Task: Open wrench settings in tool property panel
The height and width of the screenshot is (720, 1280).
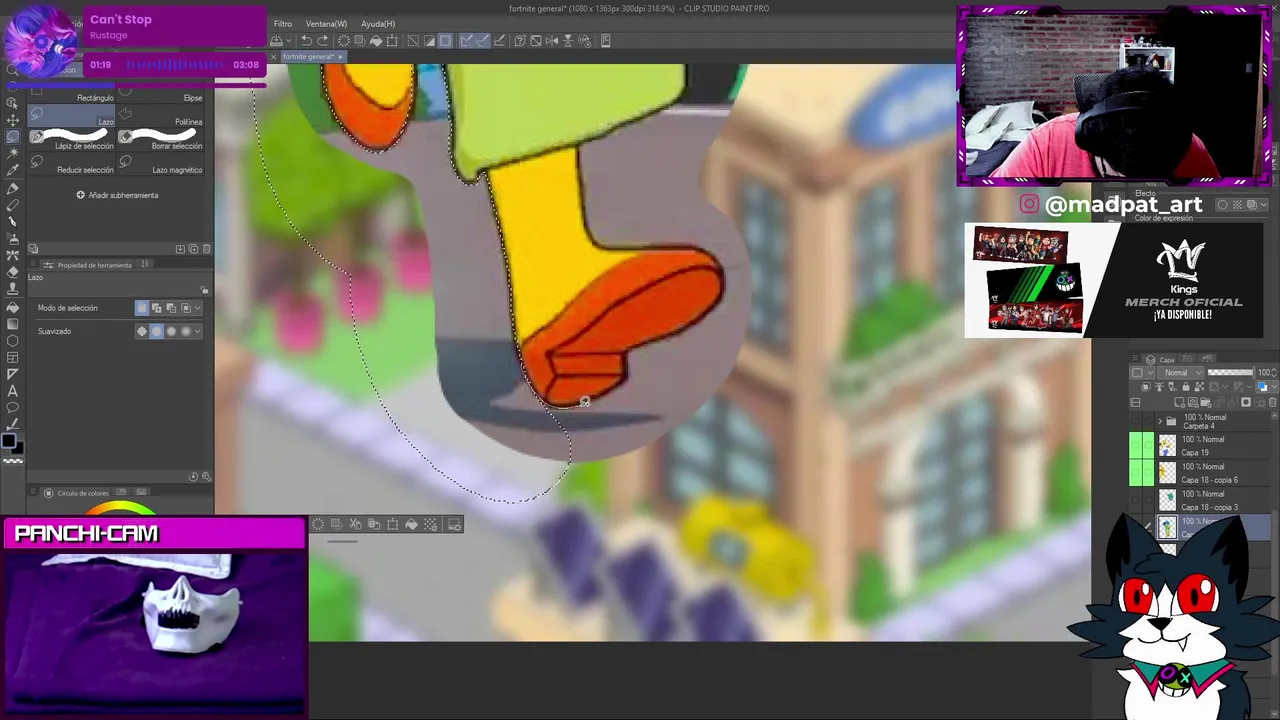Action: point(206,476)
